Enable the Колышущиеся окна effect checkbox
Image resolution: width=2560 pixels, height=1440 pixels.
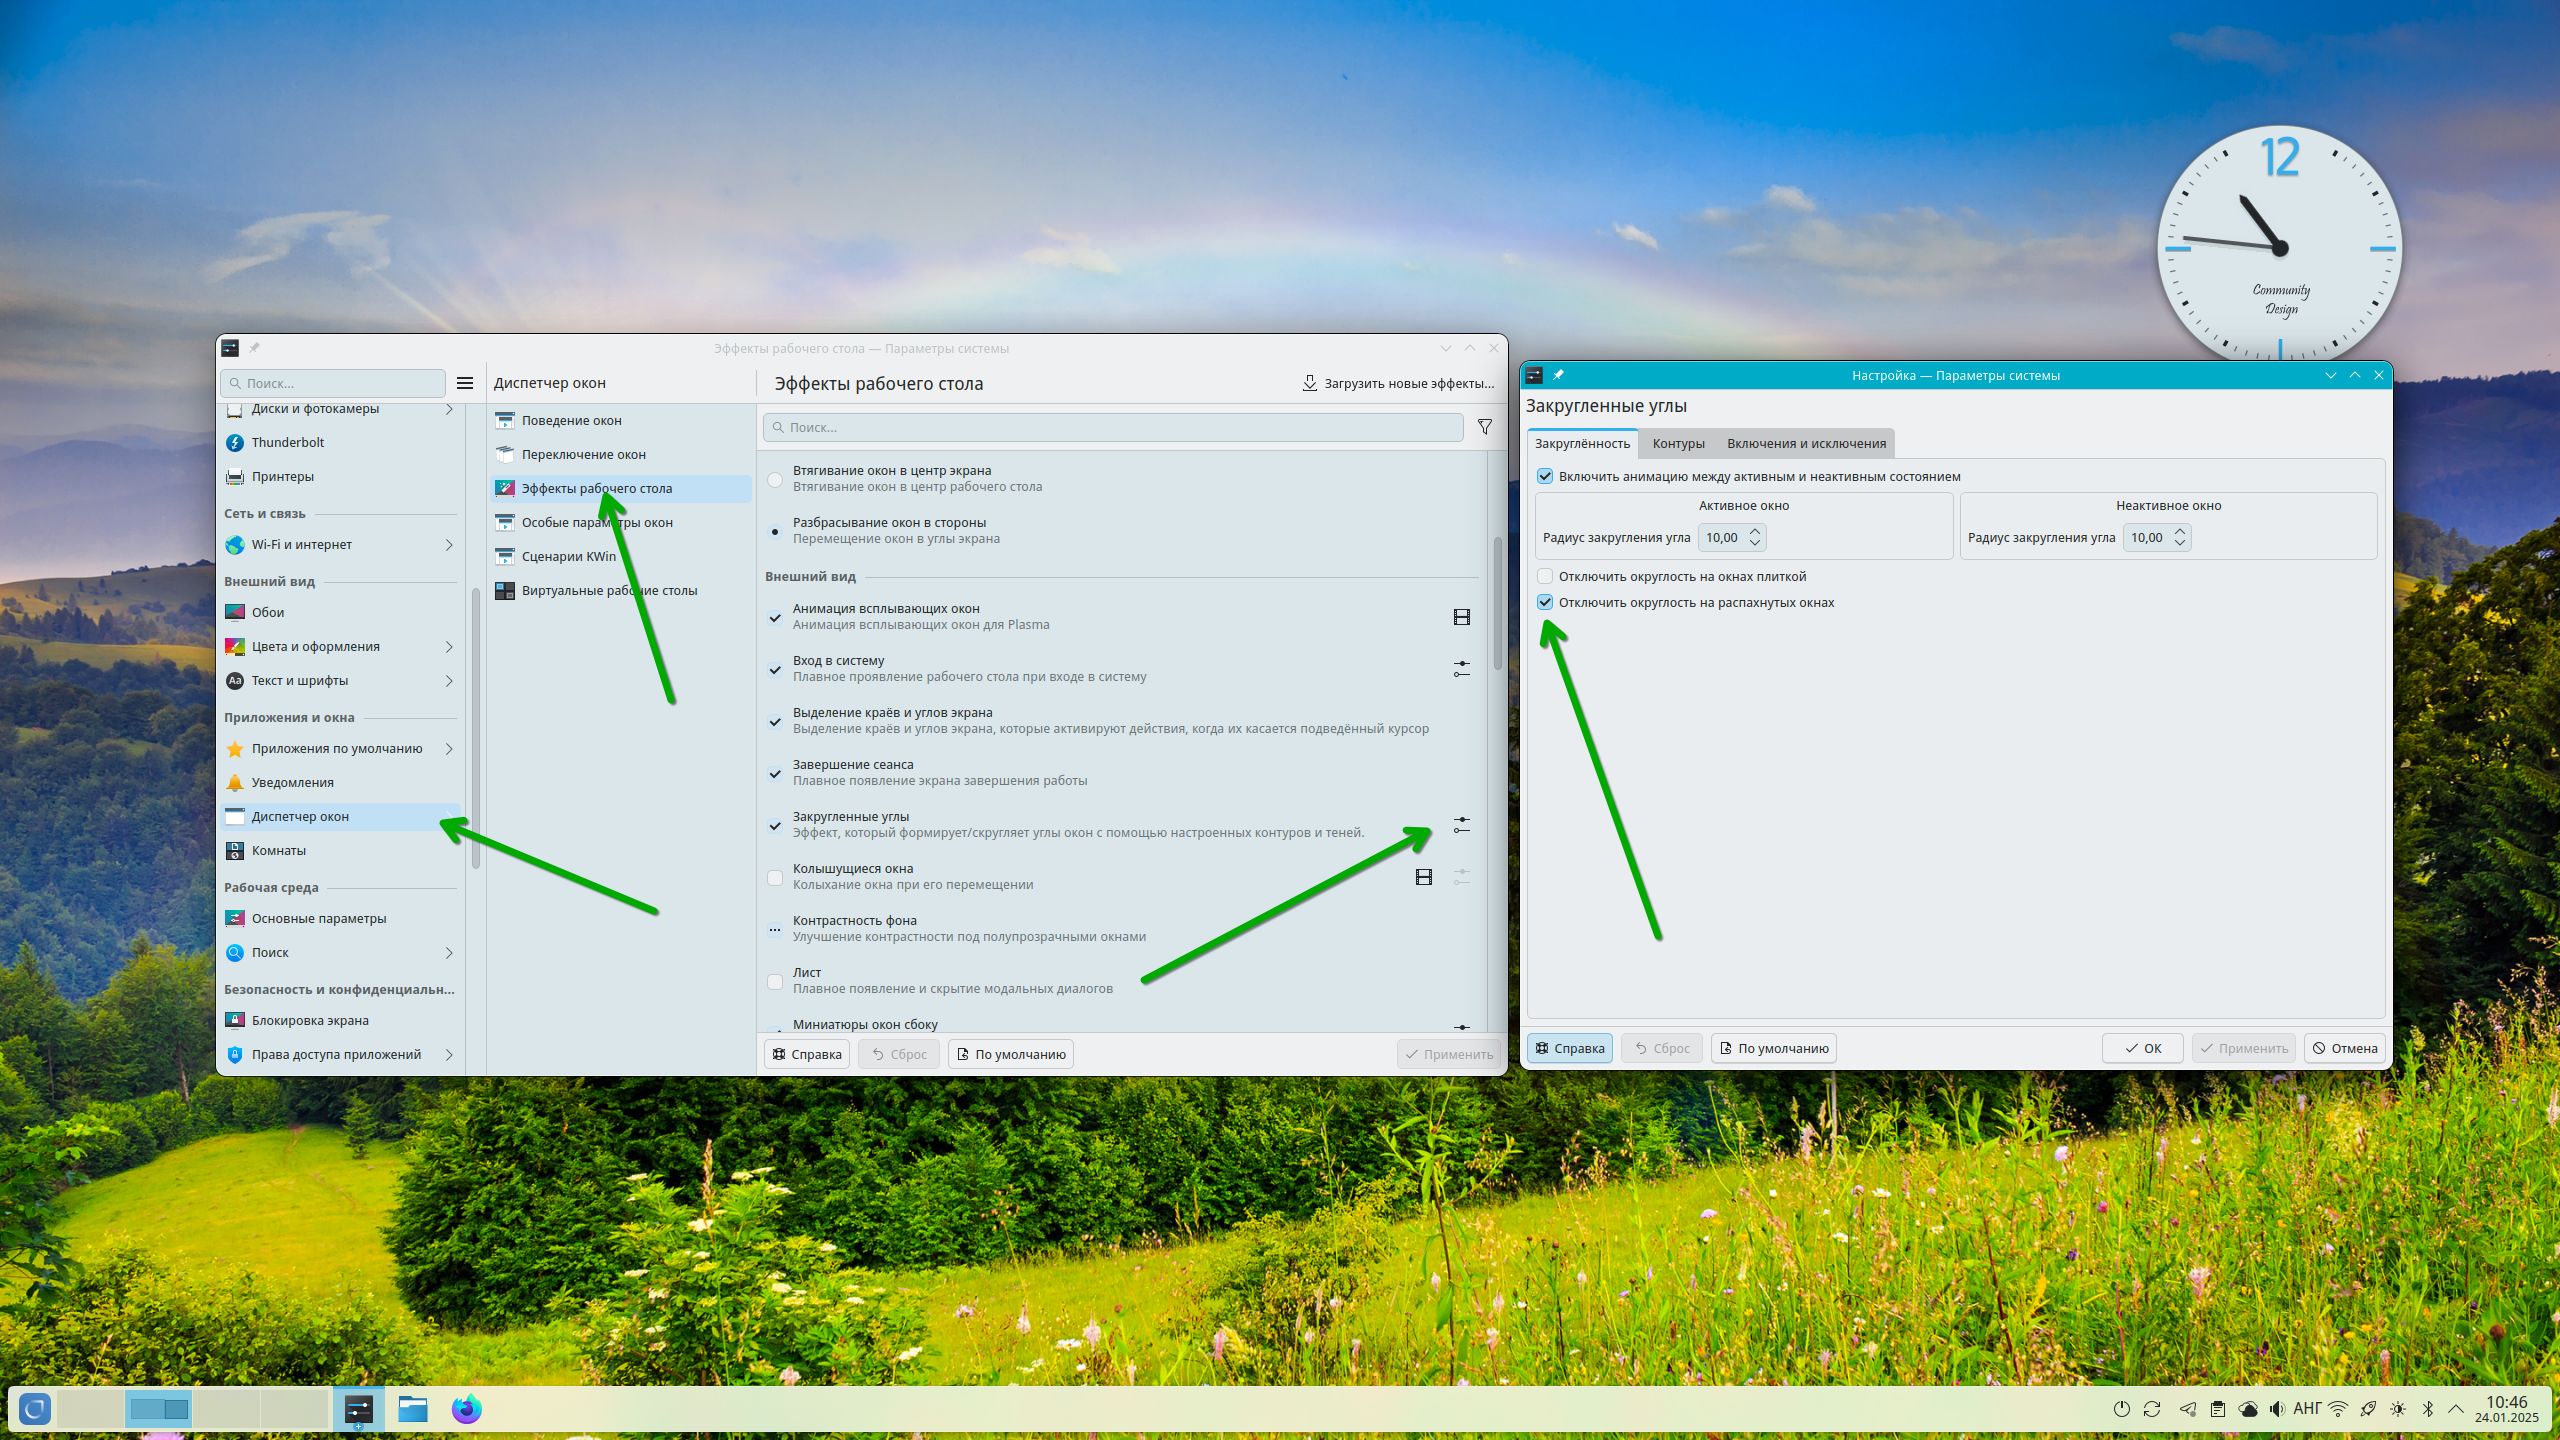775,877
